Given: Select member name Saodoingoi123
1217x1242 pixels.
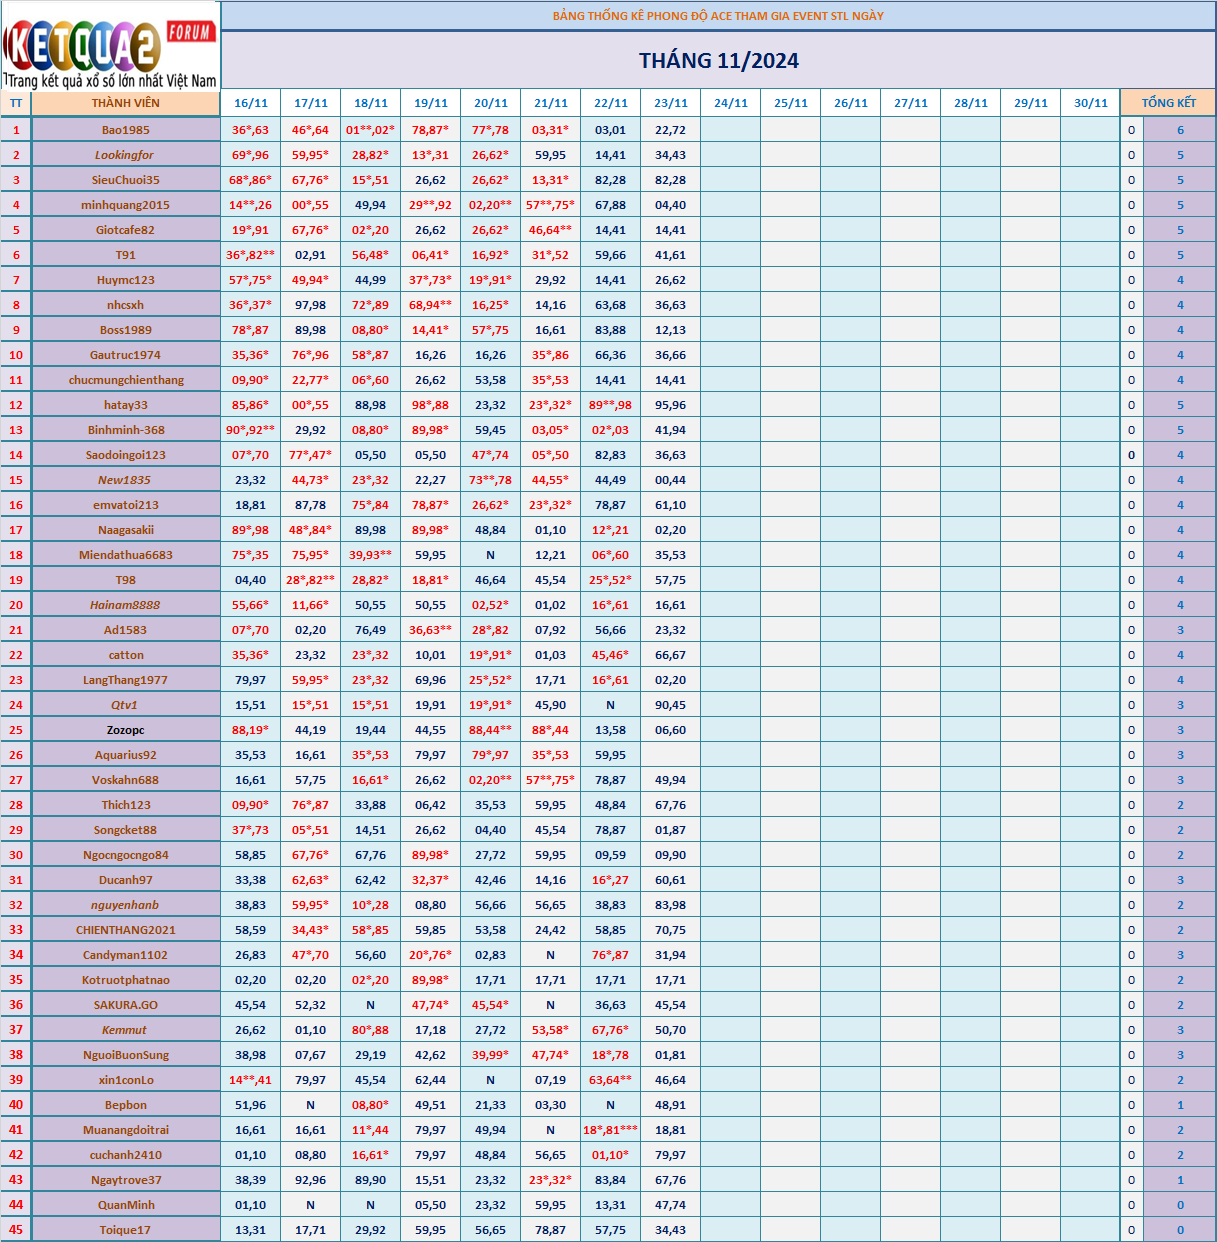Looking at the screenshot, I should click(126, 455).
